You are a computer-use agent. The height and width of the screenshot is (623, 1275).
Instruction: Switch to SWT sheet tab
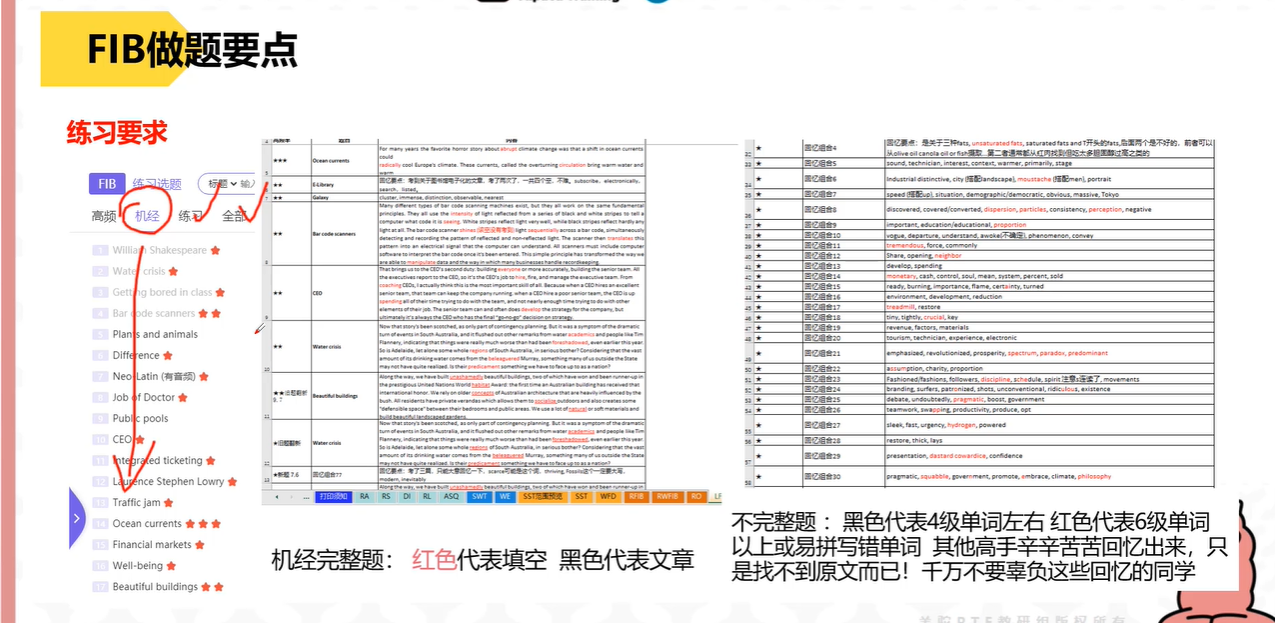tap(480, 496)
